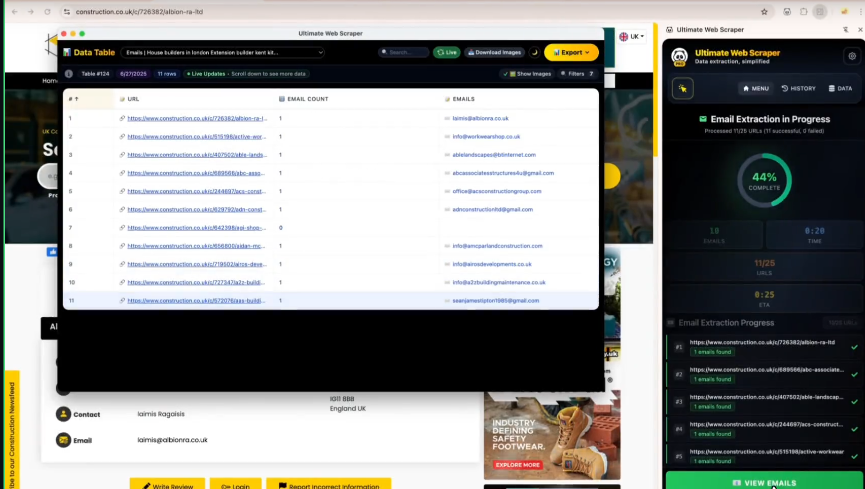
Task: Select progress item #3 able-landscap
Action: [x=763, y=401]
